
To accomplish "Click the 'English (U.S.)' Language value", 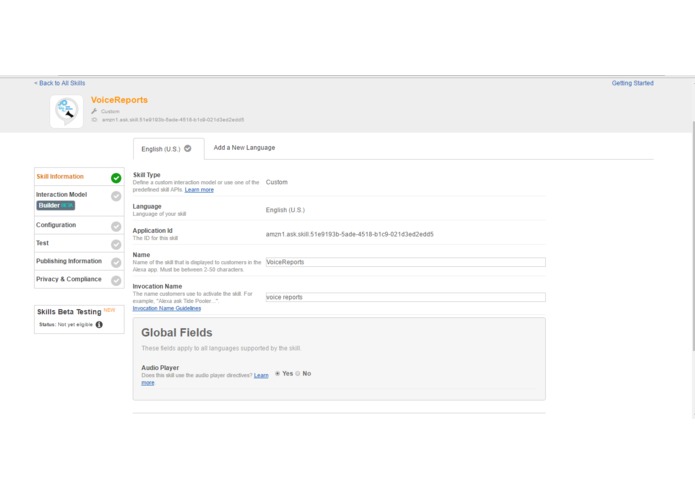I will [285, 210].
